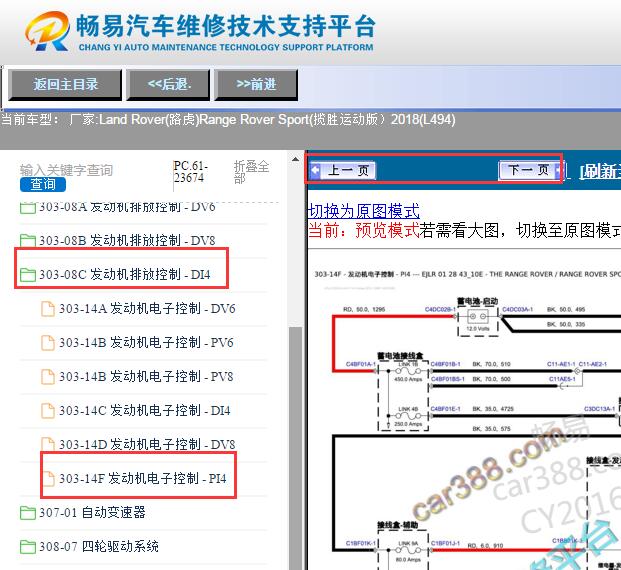
Task: Click document icon beside 303-14F
Action: coord(48,478)
